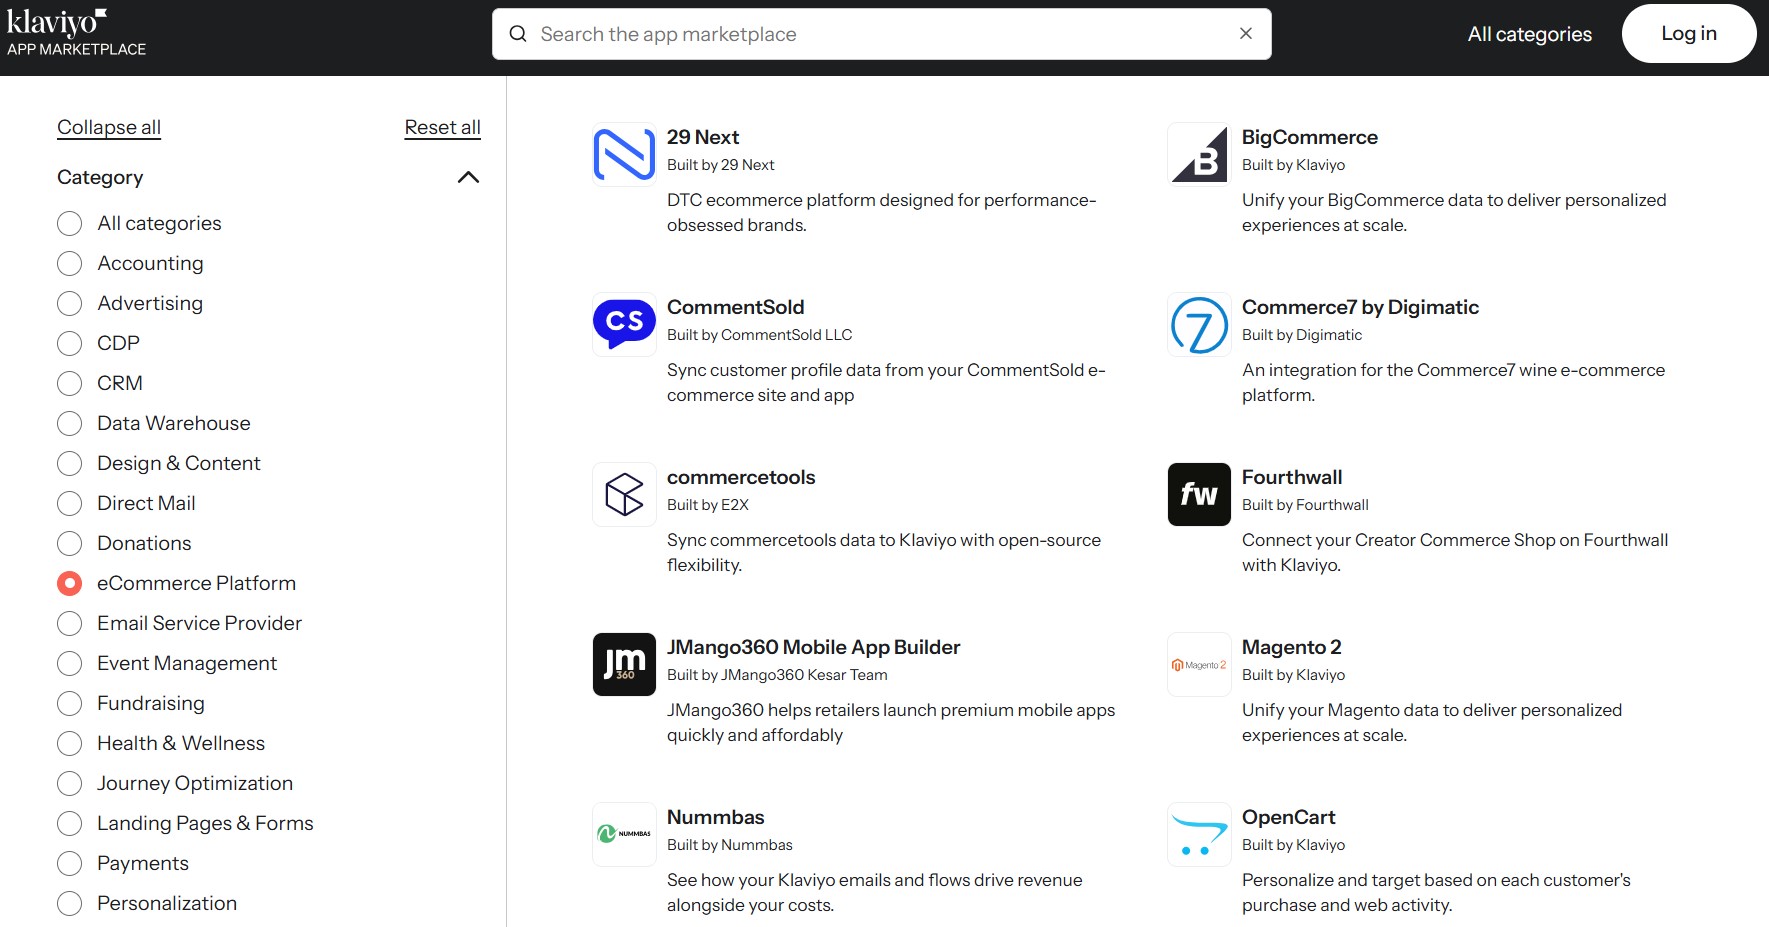Collapse the Category section chevron
This screenshot has width=1769, height=927.
[468, 177]
